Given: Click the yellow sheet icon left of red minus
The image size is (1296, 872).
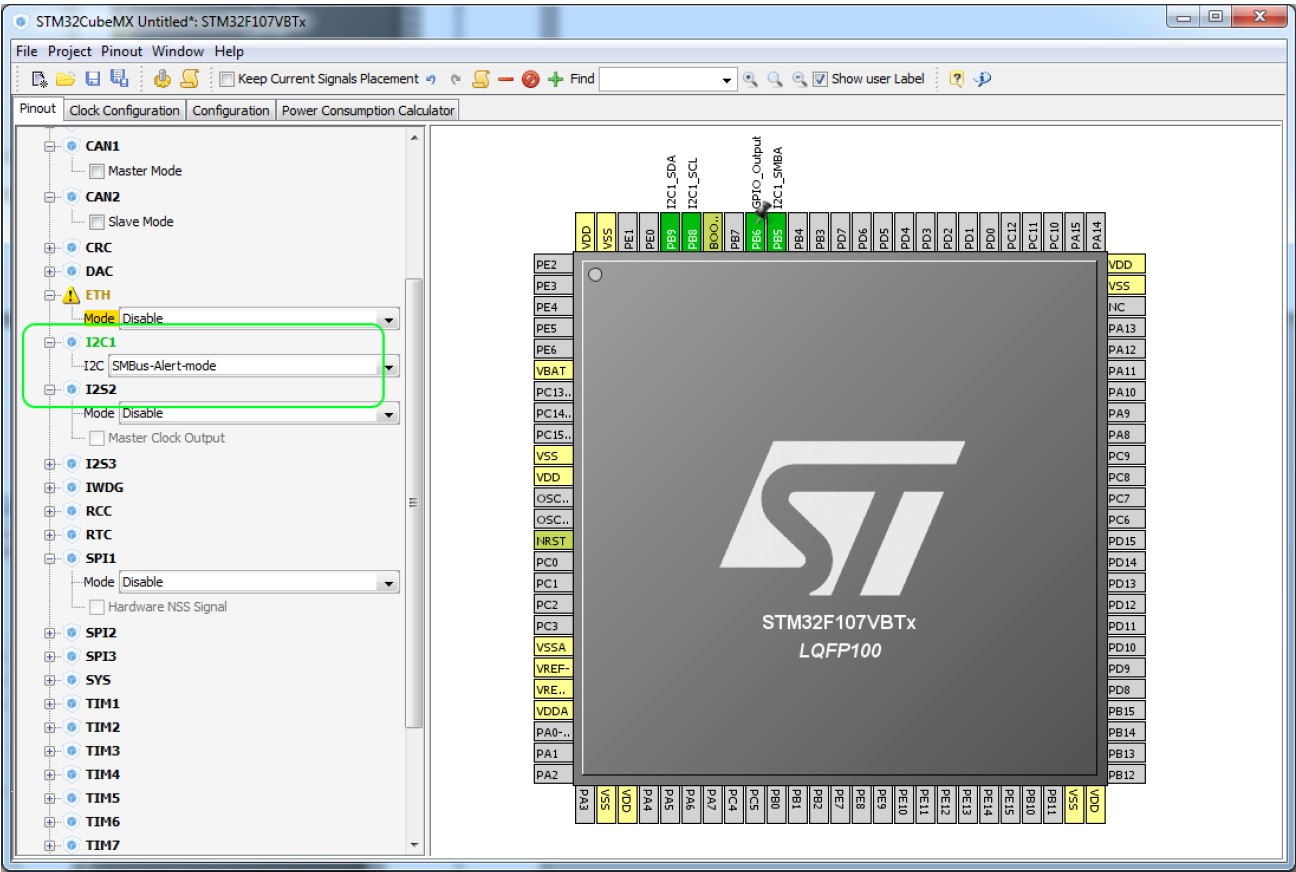Looking at the screenshot, I should [481, 79].
